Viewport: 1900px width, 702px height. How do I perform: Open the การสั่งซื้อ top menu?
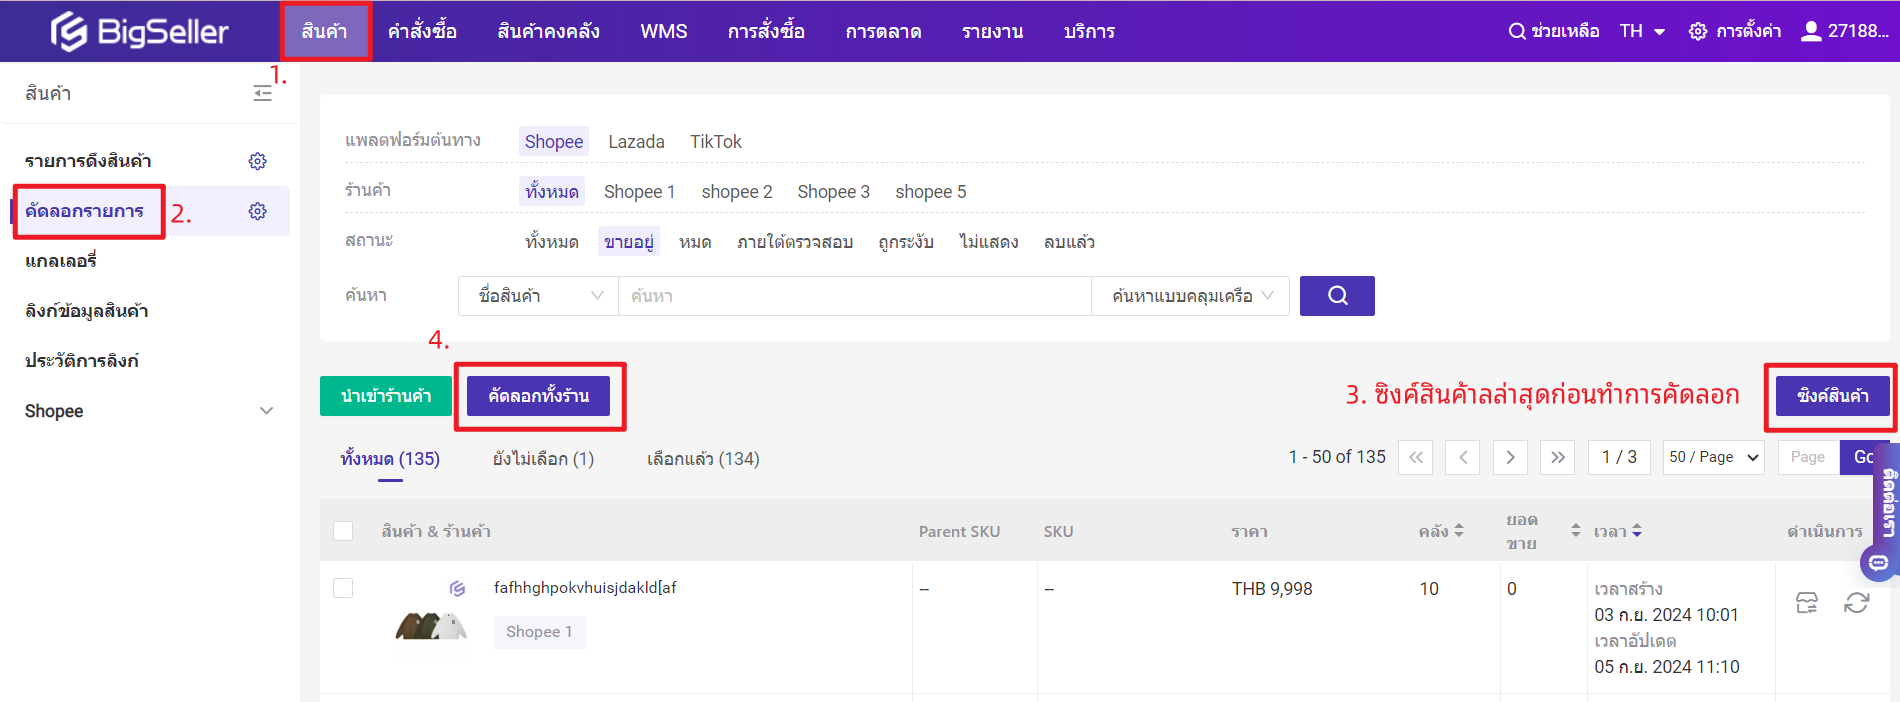pyautogui.click(x=766, y=31)
